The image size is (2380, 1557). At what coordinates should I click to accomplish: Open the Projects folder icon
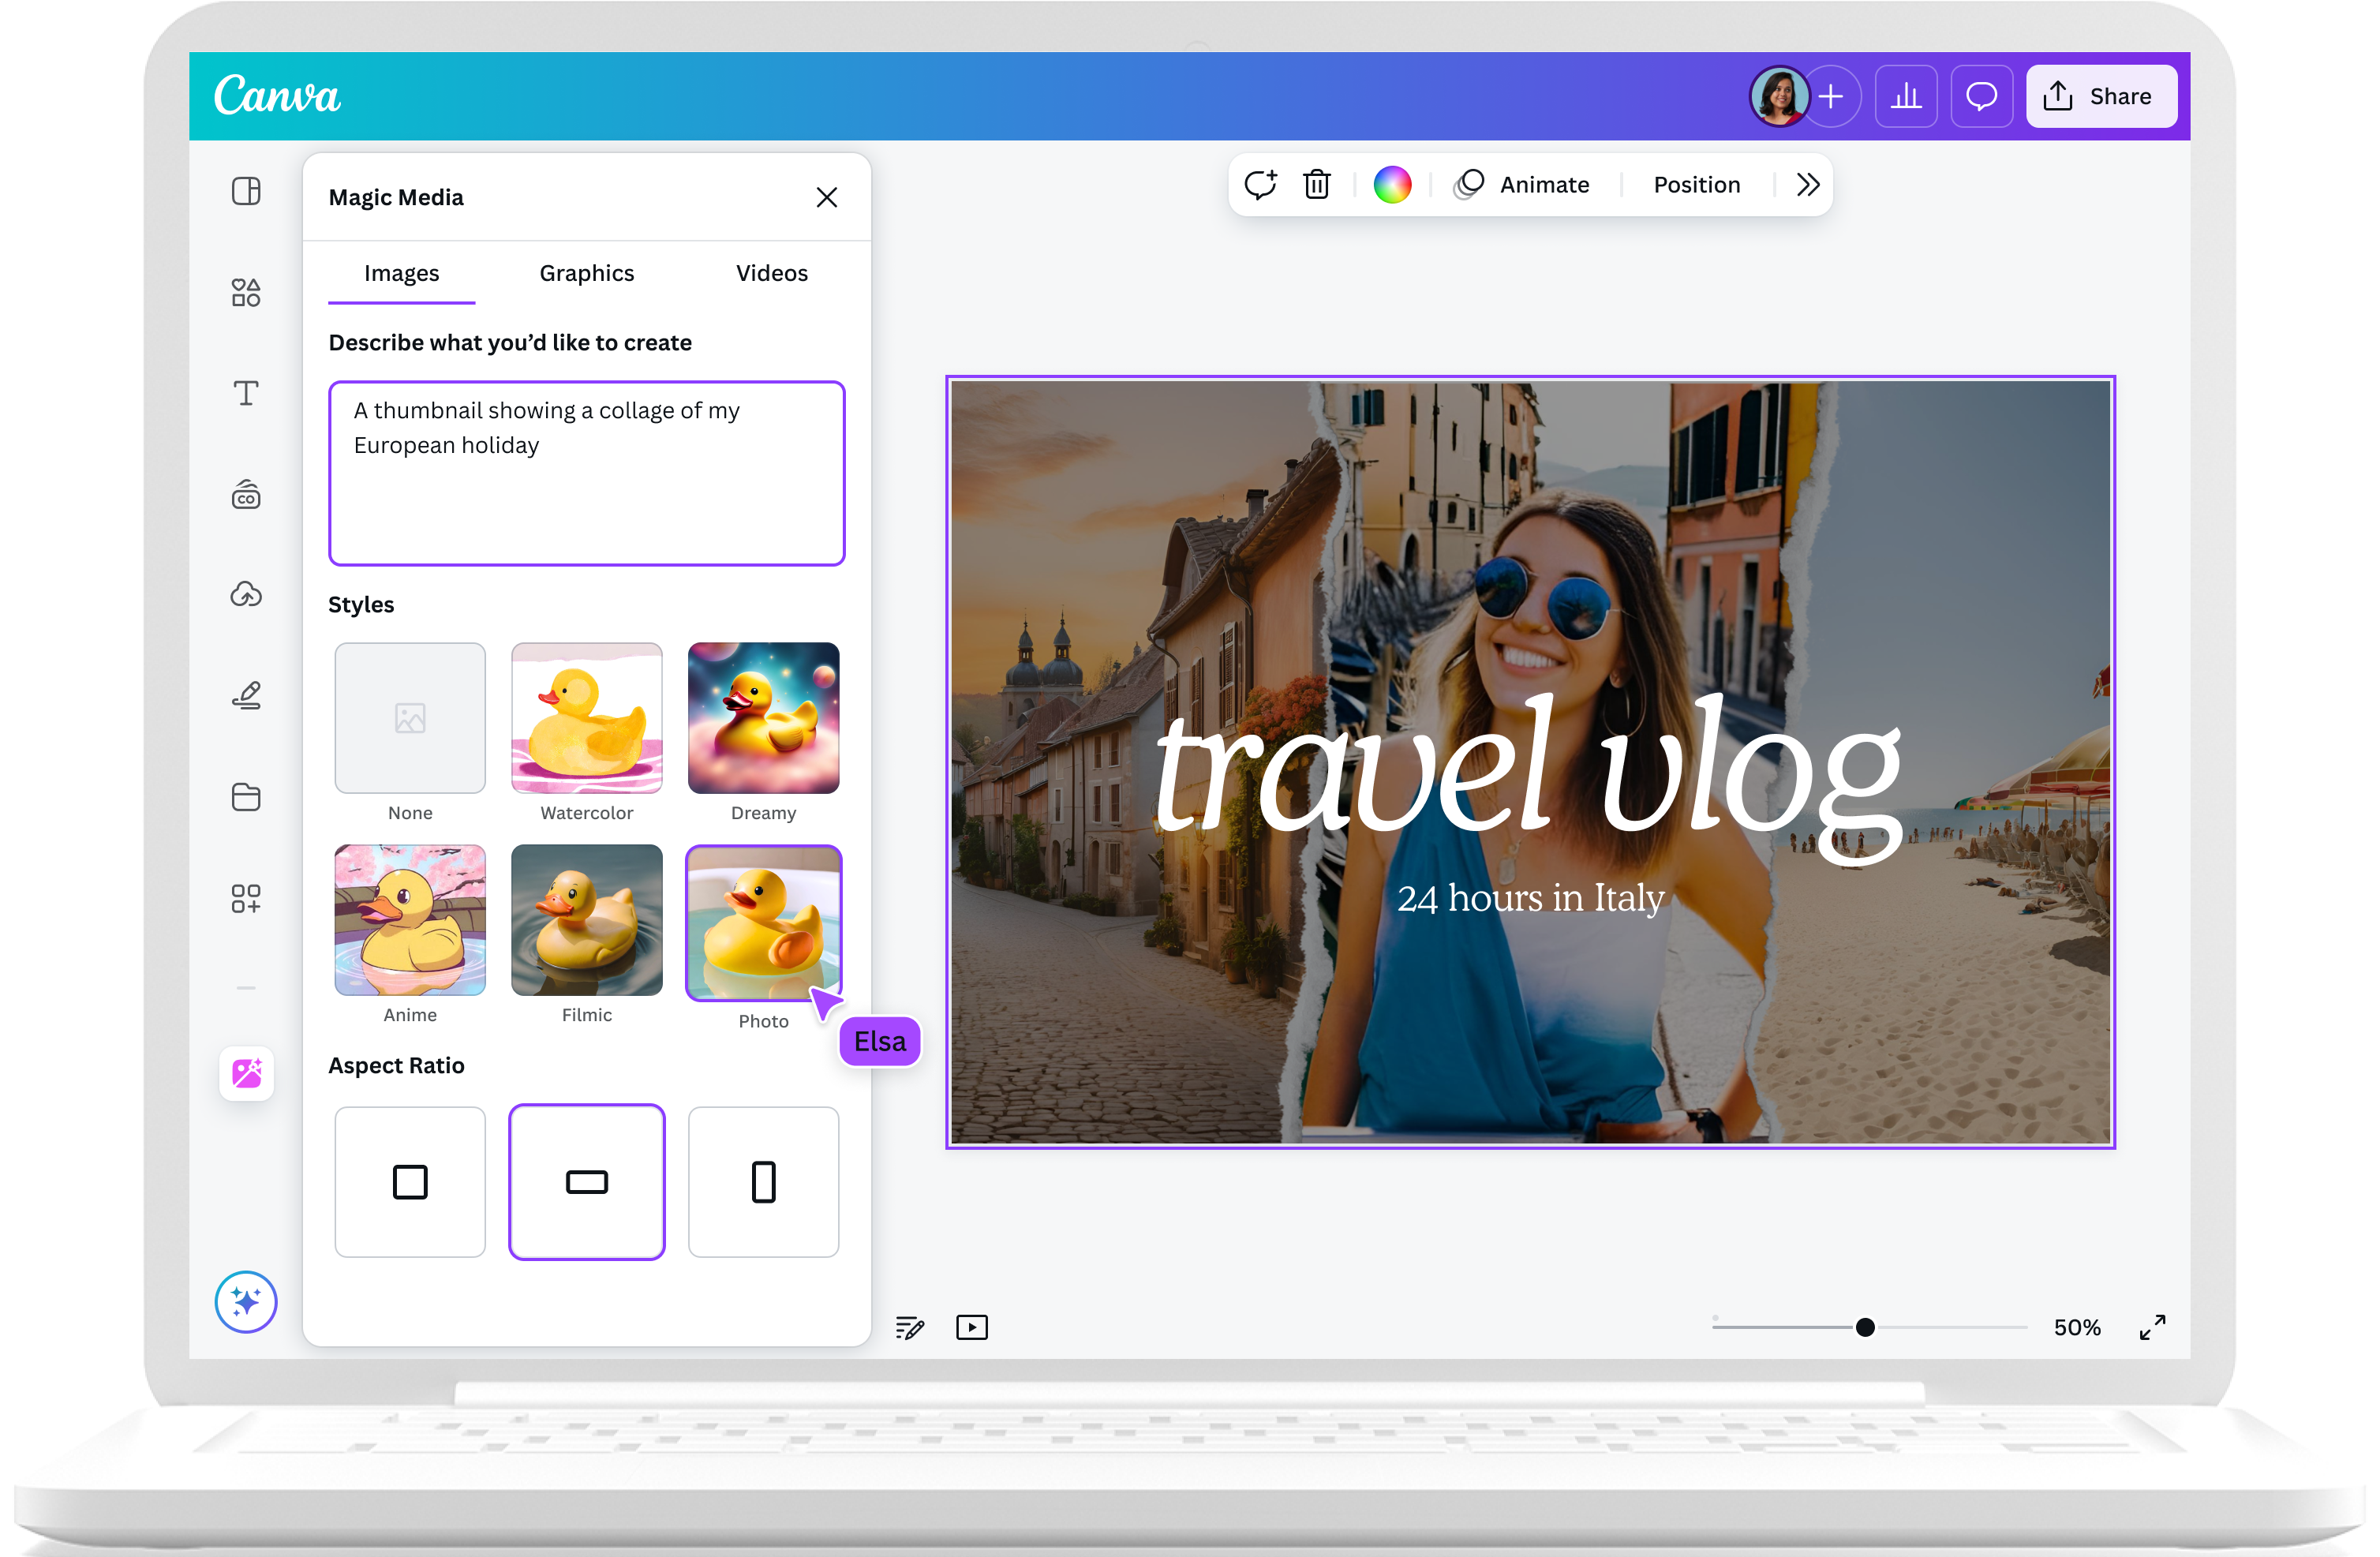(246, 797)
